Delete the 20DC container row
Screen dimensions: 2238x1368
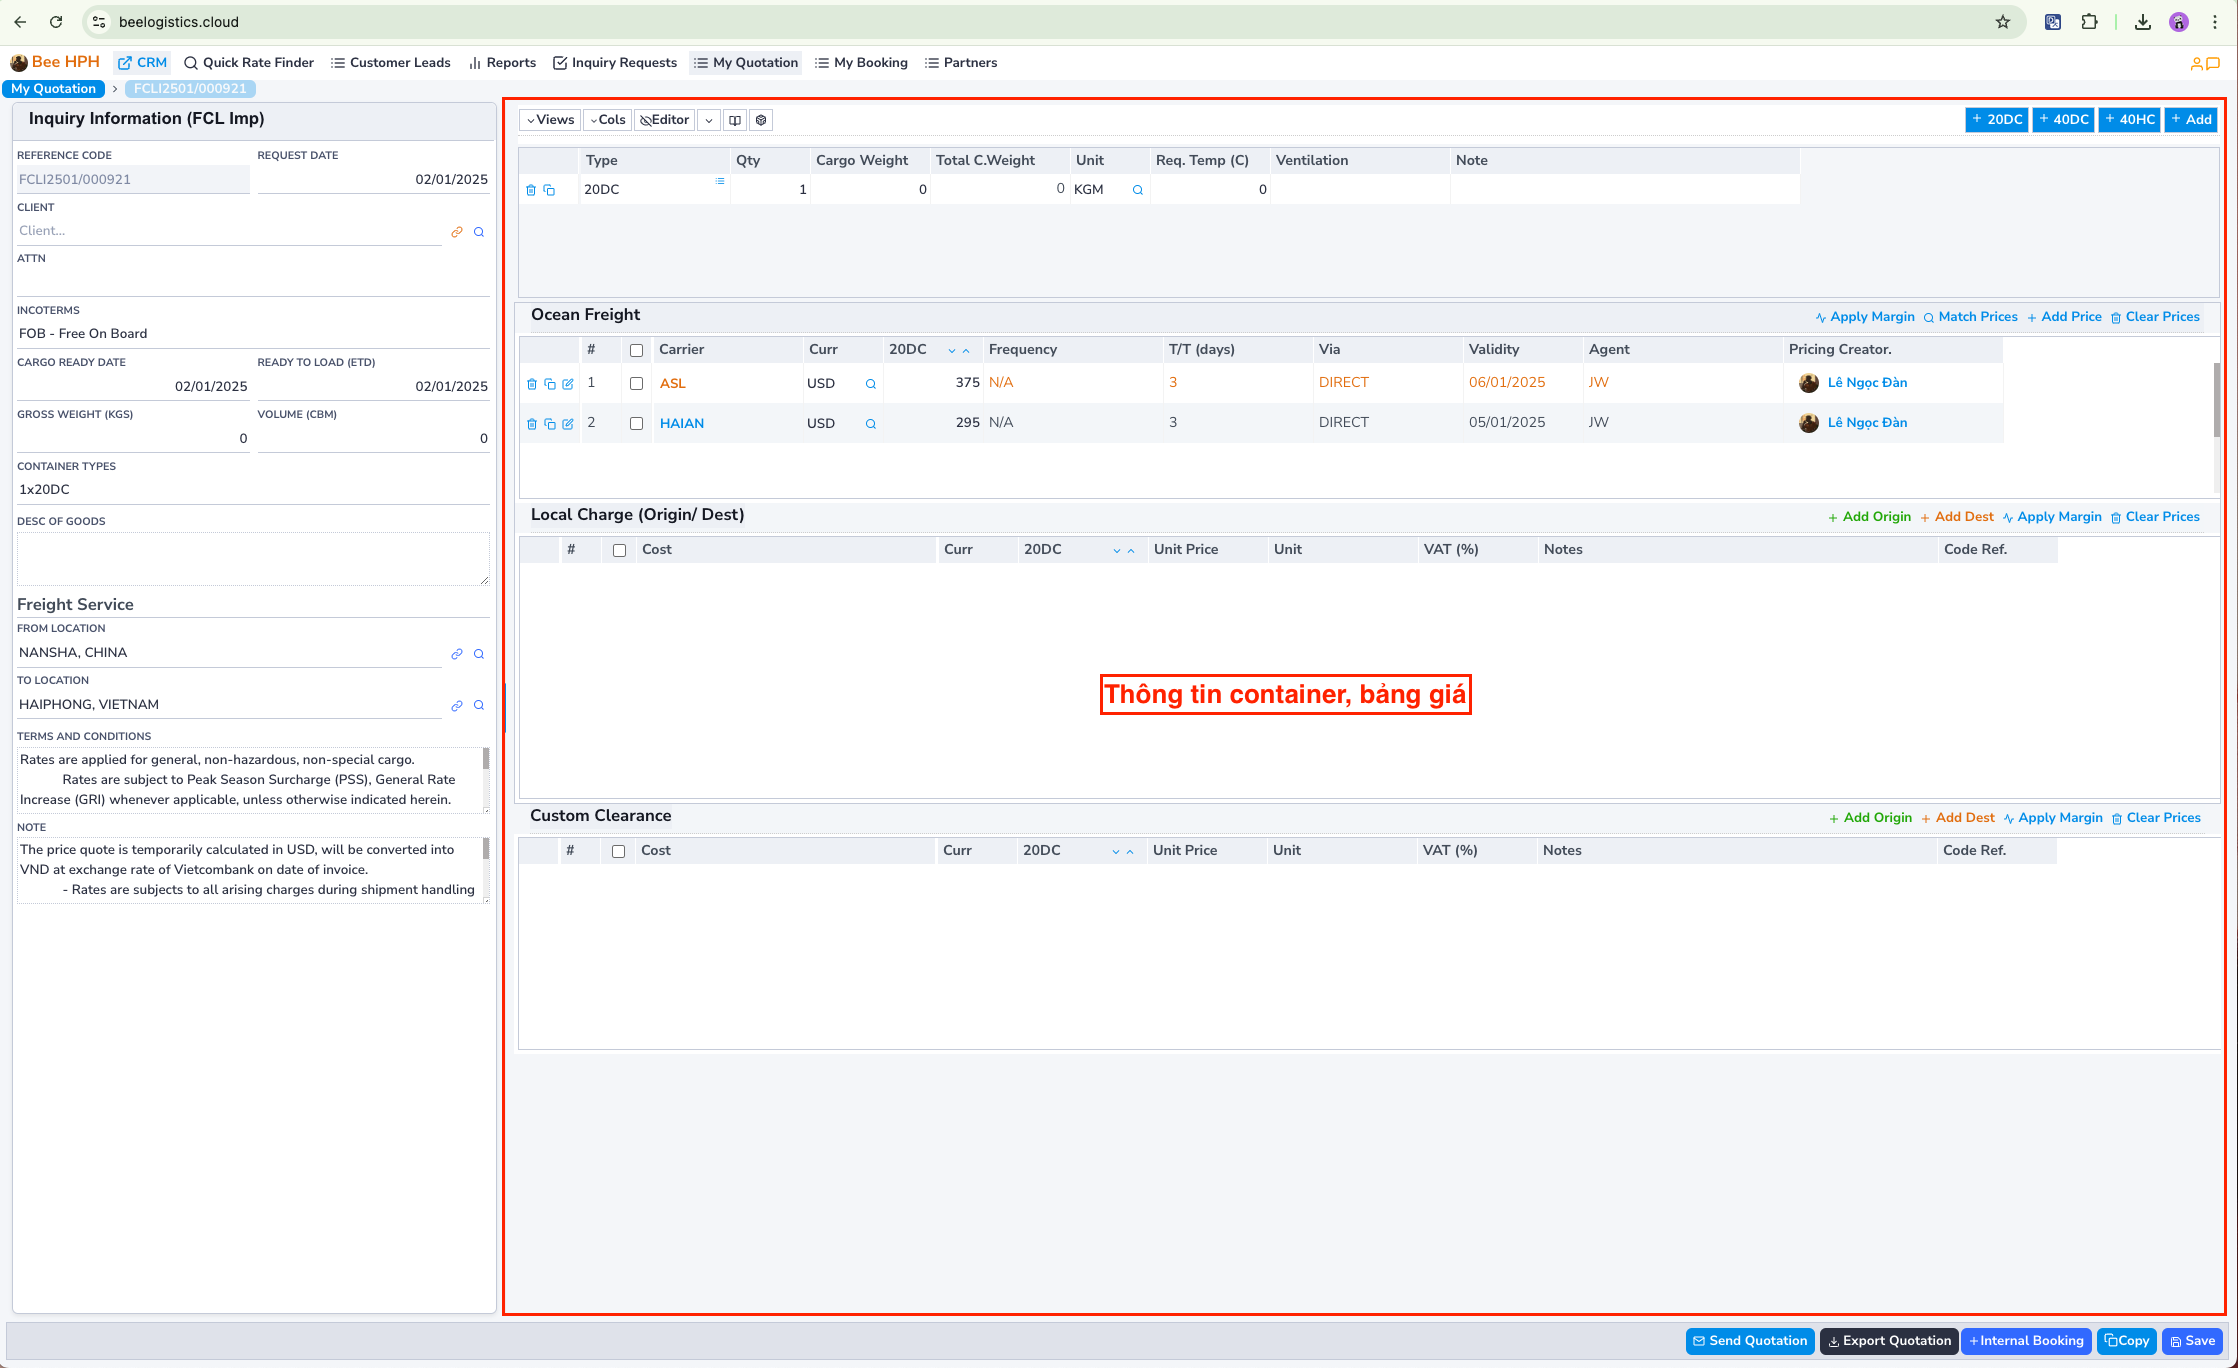click(533, 189)
